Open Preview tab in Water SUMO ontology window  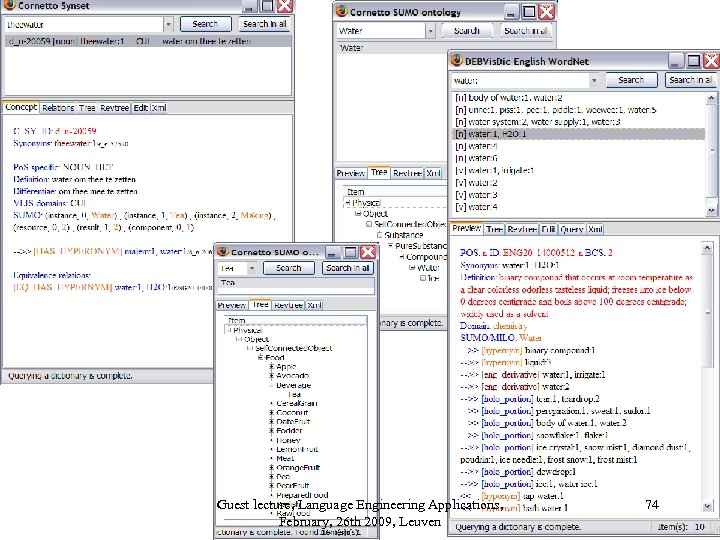pos(351,173)
